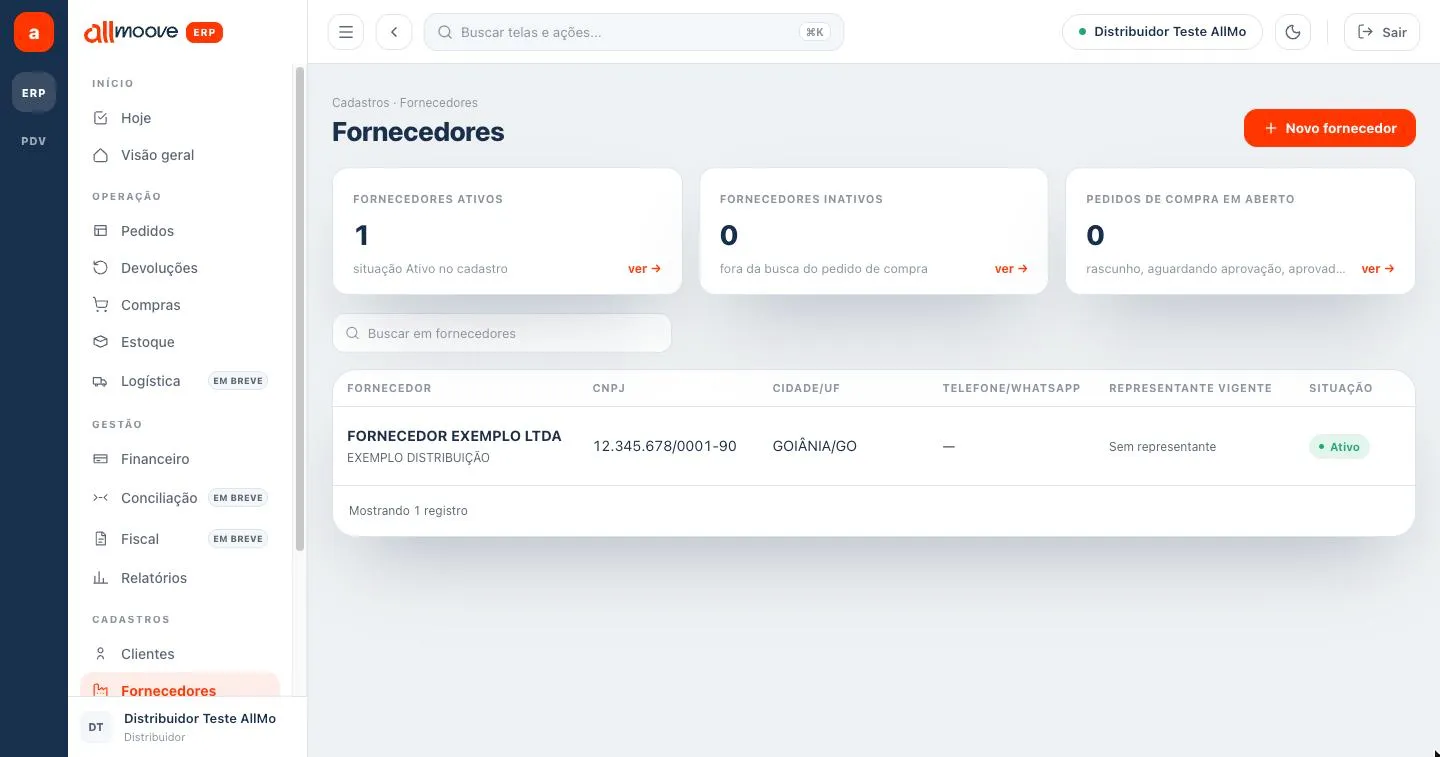1440x757 pixels.
Task: Log out with the Sair button
Action: click(x=1381, y=32)
